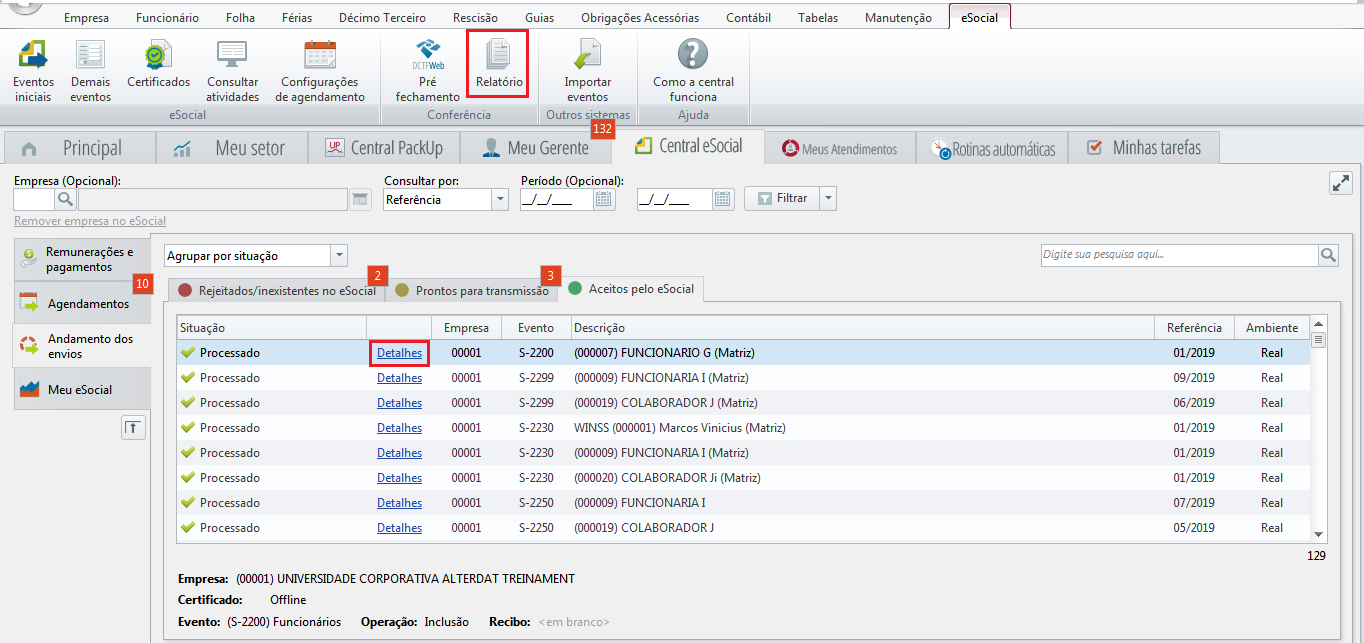Click the grid button next to the company name field
This screenshot has height=643, width=1364.
point(361,199)
